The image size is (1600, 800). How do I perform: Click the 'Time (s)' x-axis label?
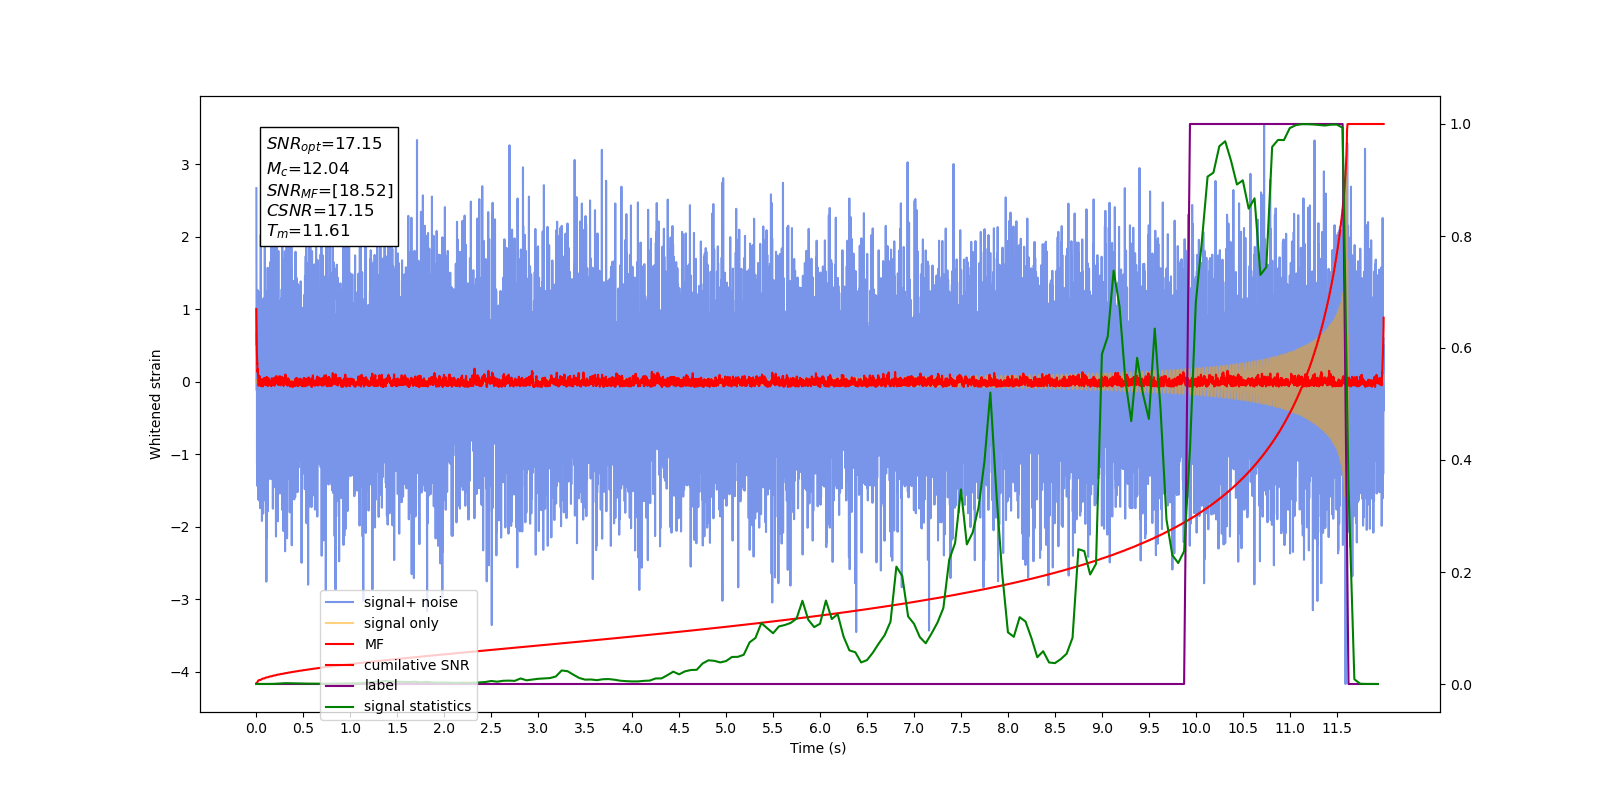[x=818, y=748]
